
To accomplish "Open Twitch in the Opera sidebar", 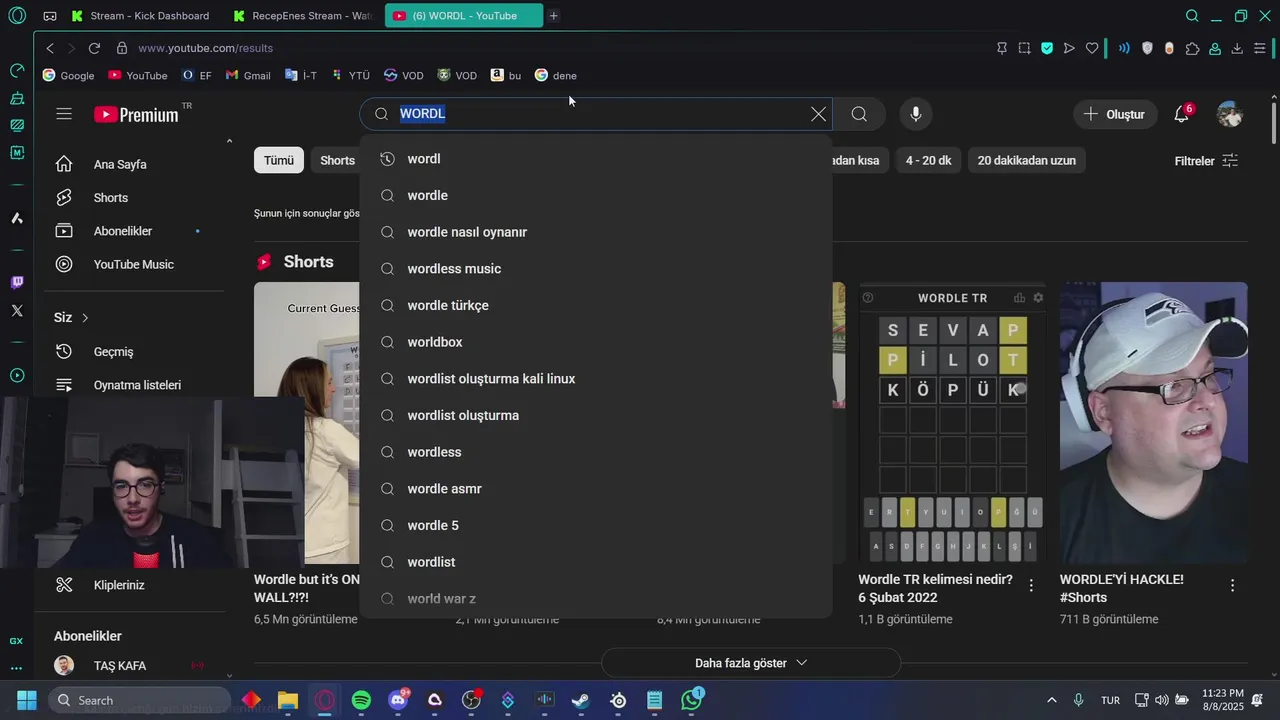I will 17,283.
